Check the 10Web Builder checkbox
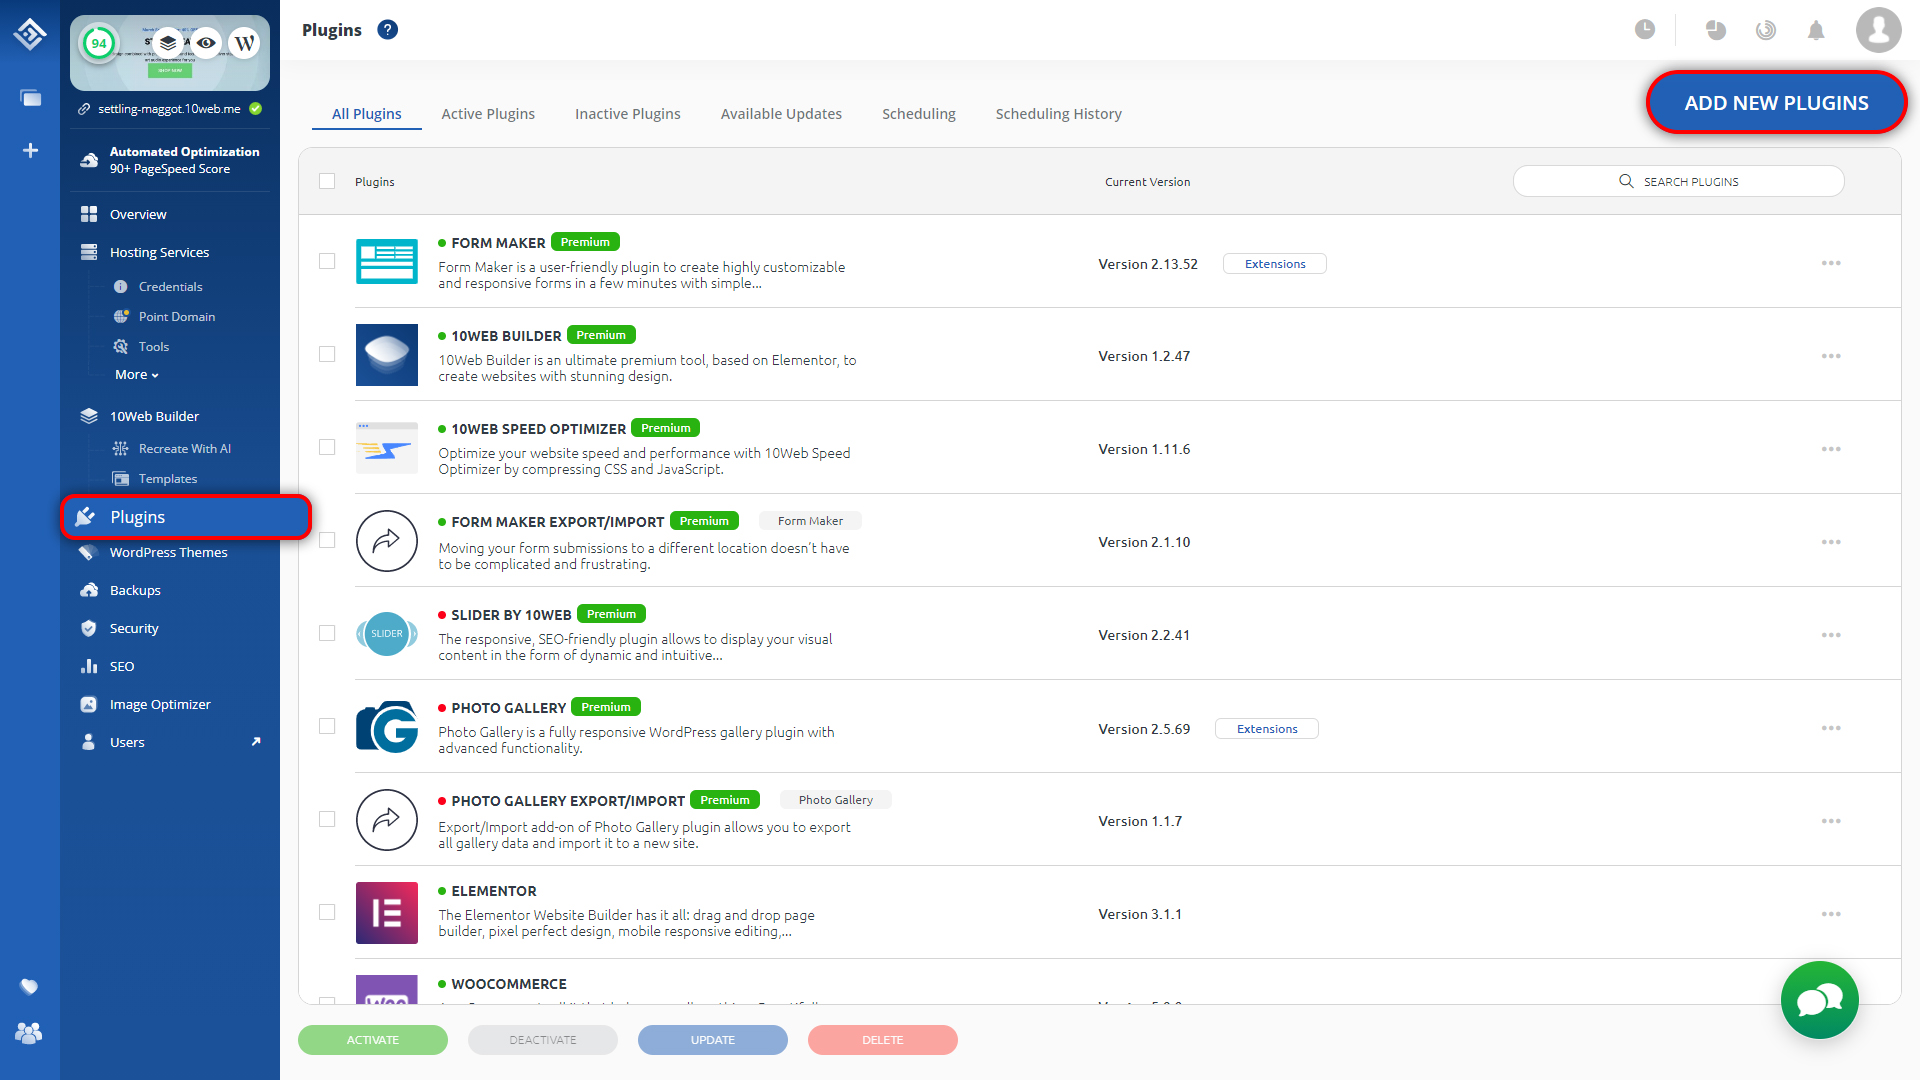This screenshot has width=1920, height=1080. [327, 354]
